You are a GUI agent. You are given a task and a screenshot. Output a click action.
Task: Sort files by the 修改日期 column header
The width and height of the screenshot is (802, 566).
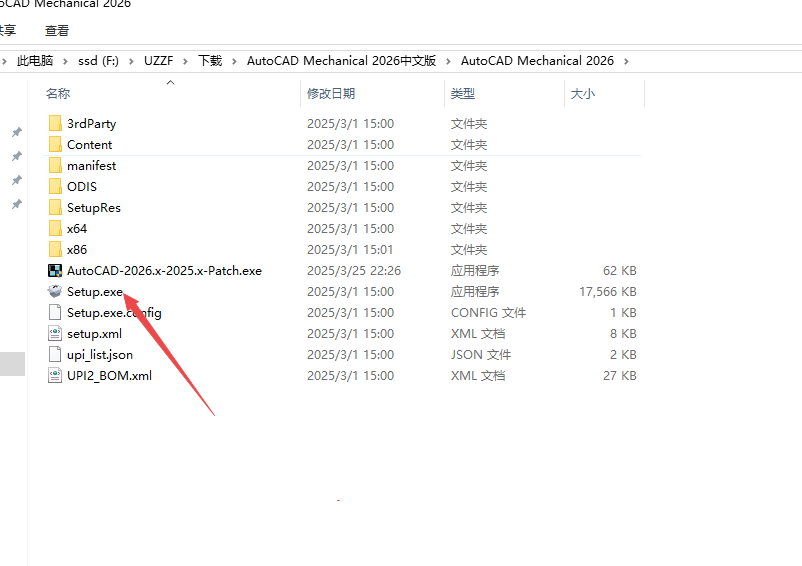pos(331,94)
